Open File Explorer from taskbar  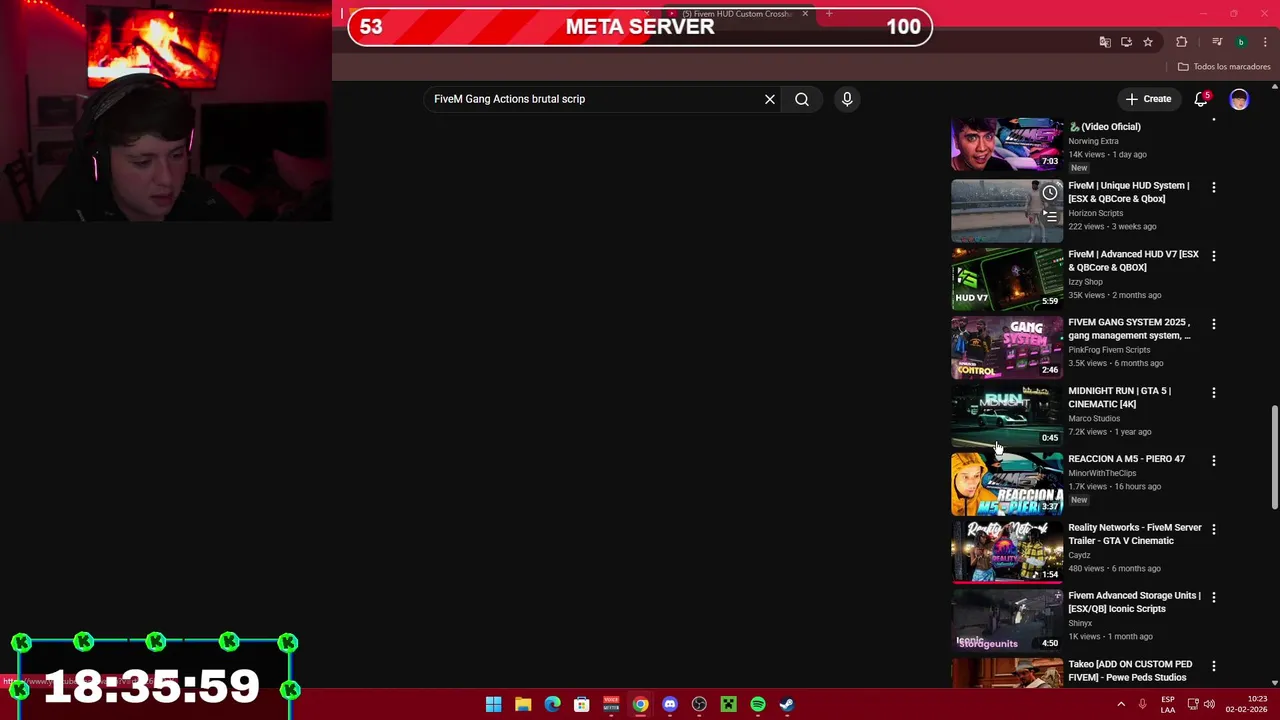point(523,704)
